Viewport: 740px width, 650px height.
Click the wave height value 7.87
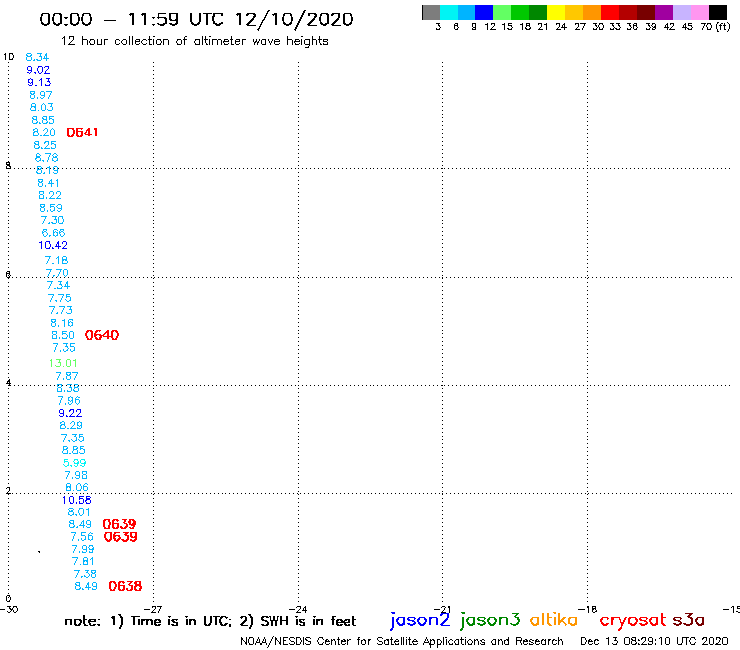67,376
